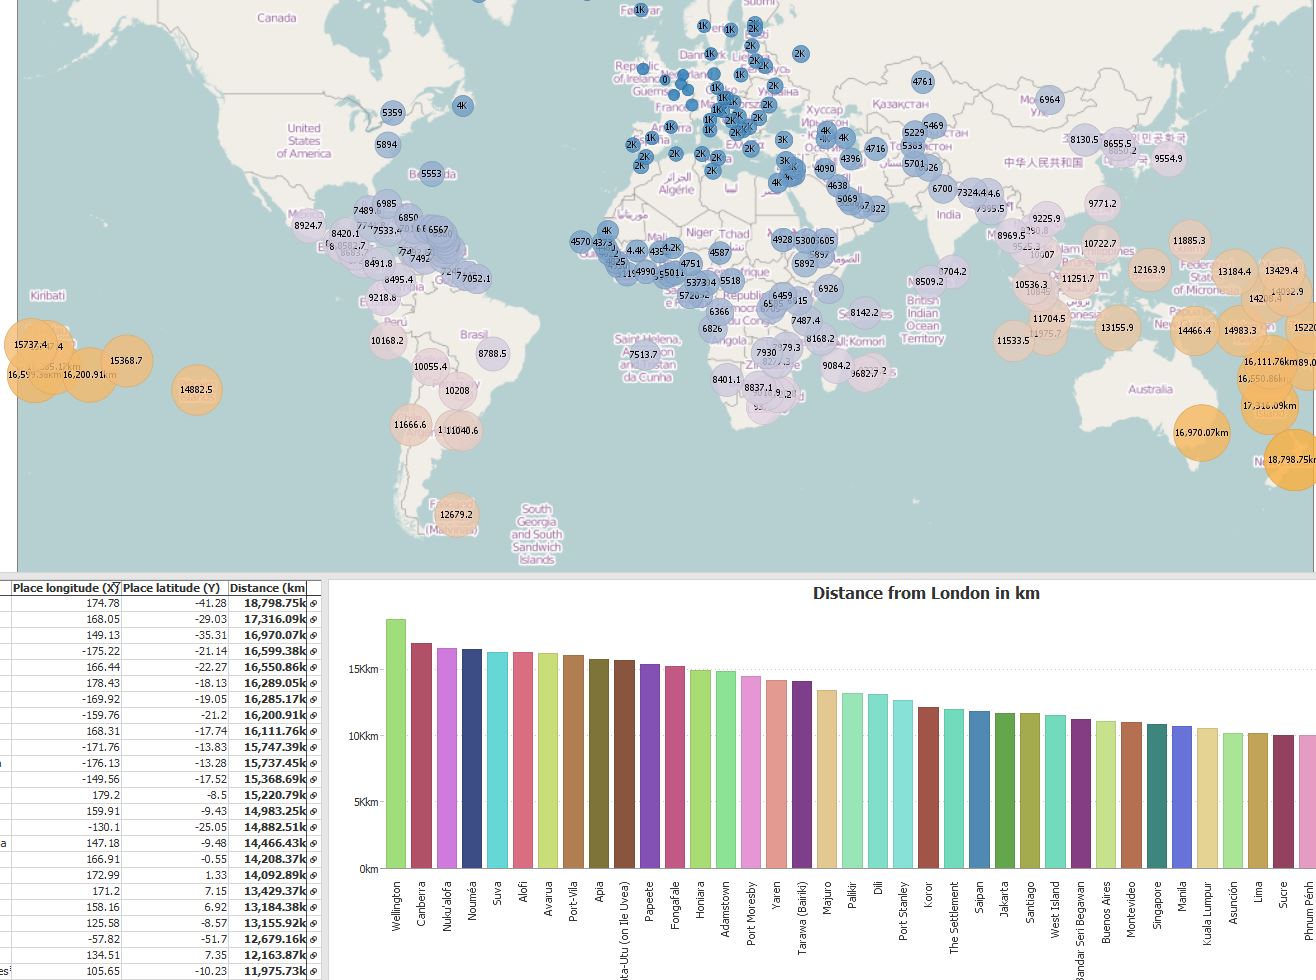The height and width of the screenshot is (980, 1316).
Task: Click link icon in the 13,429.37k table row
Action: 313,892
